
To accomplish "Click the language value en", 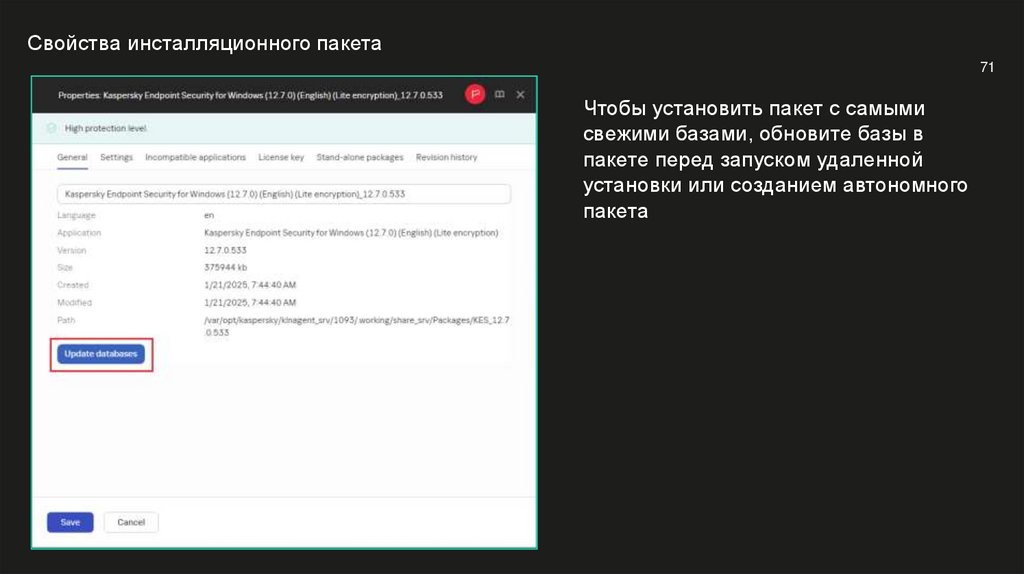I will [x=209, y=215].
